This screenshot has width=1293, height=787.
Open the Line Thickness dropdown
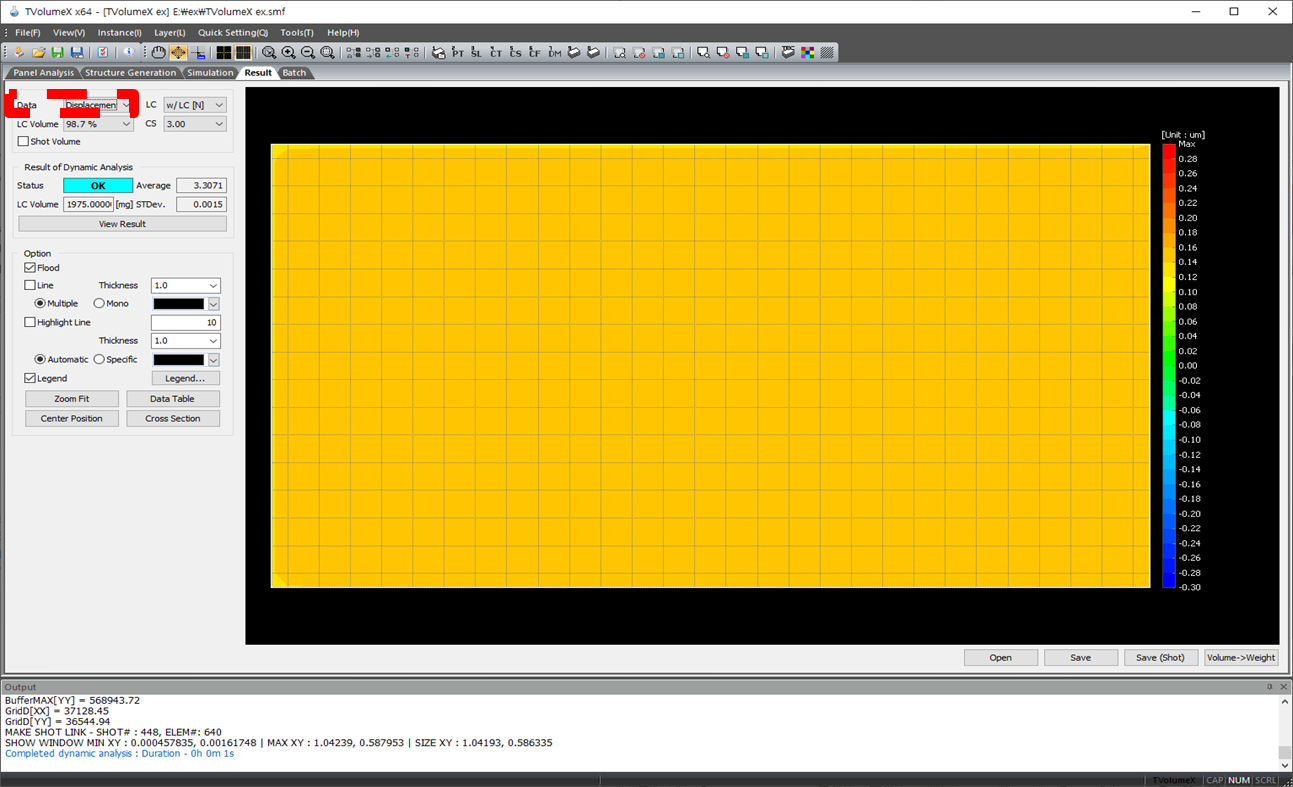pyautogui.click(x=185, y=286)
